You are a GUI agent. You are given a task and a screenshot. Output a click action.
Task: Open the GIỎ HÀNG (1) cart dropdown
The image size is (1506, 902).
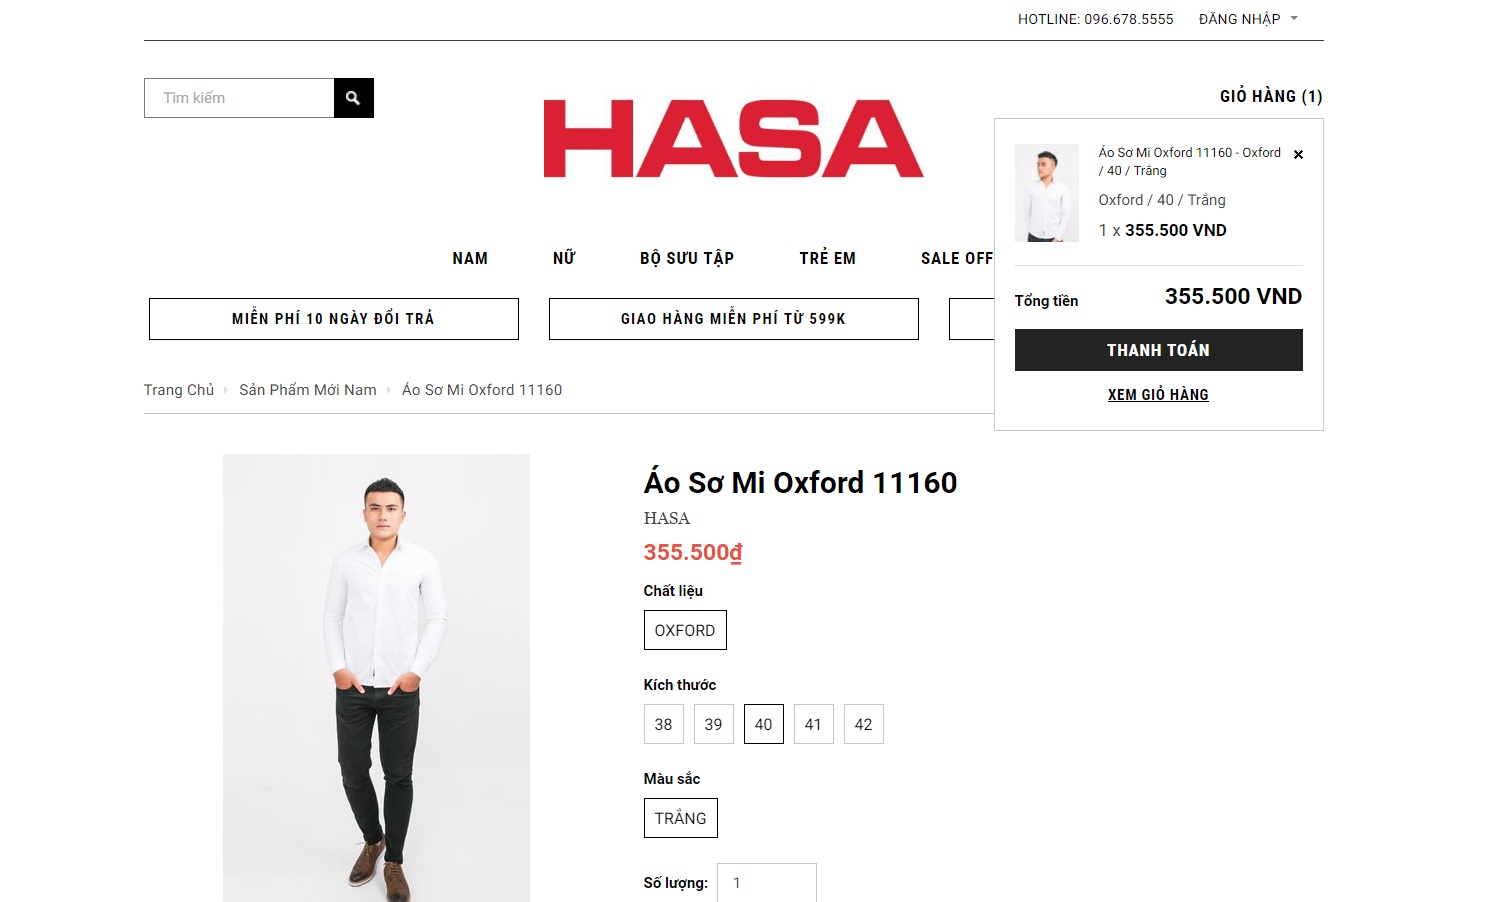tap(1271, 96)
